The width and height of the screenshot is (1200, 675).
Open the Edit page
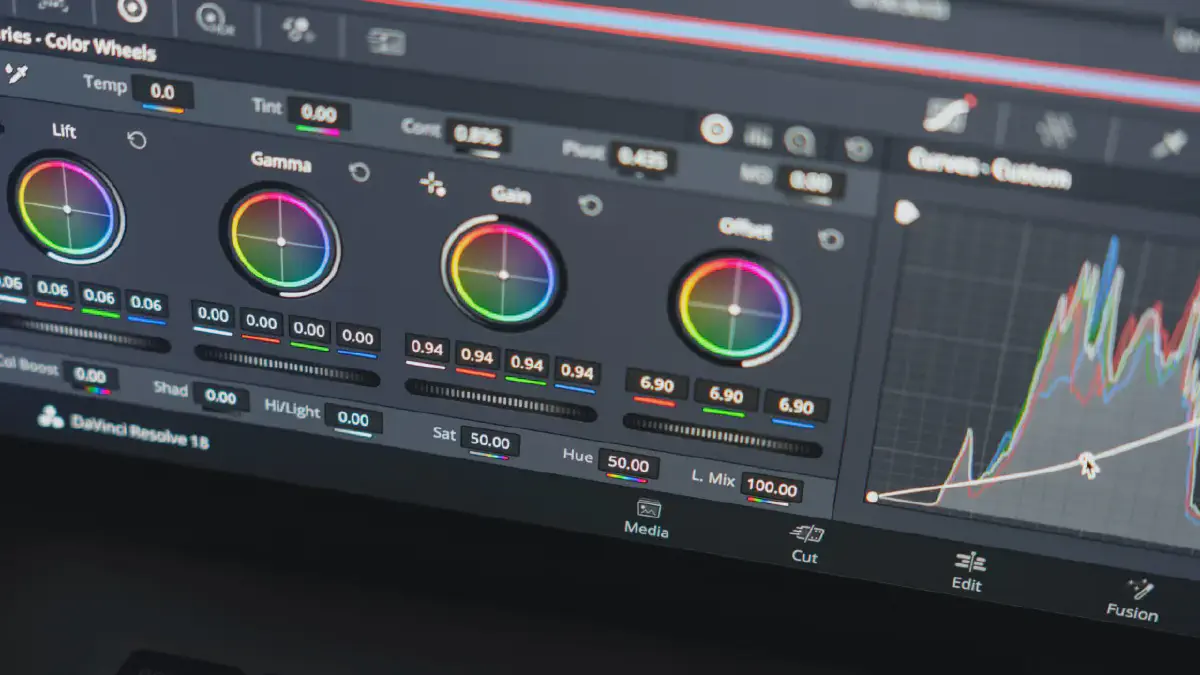coord(967,571)
